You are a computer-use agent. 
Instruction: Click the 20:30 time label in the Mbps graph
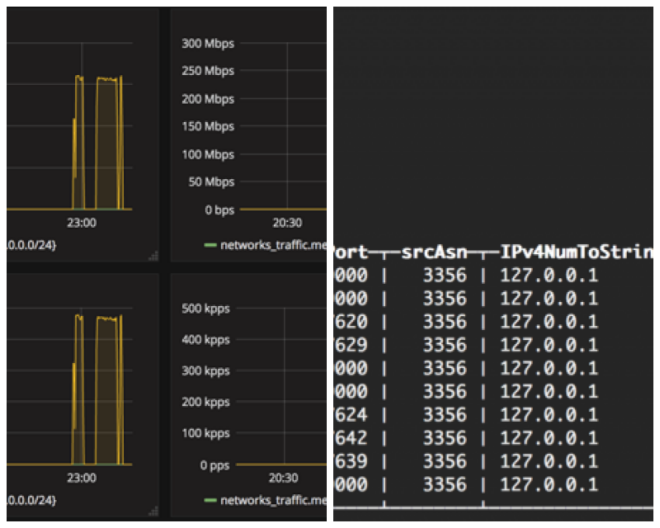tap(287, 224)
